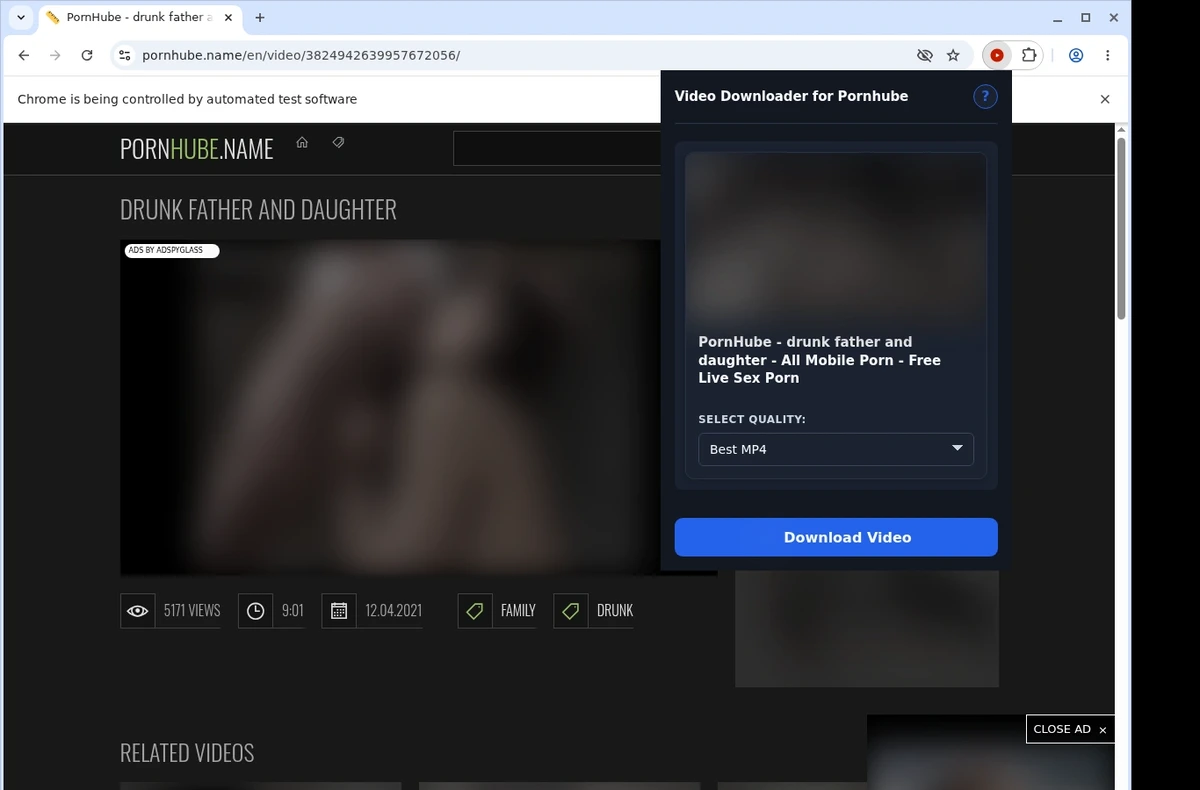Focus the address bar URL
The image size is (1200, 790).
coord(301,56)
